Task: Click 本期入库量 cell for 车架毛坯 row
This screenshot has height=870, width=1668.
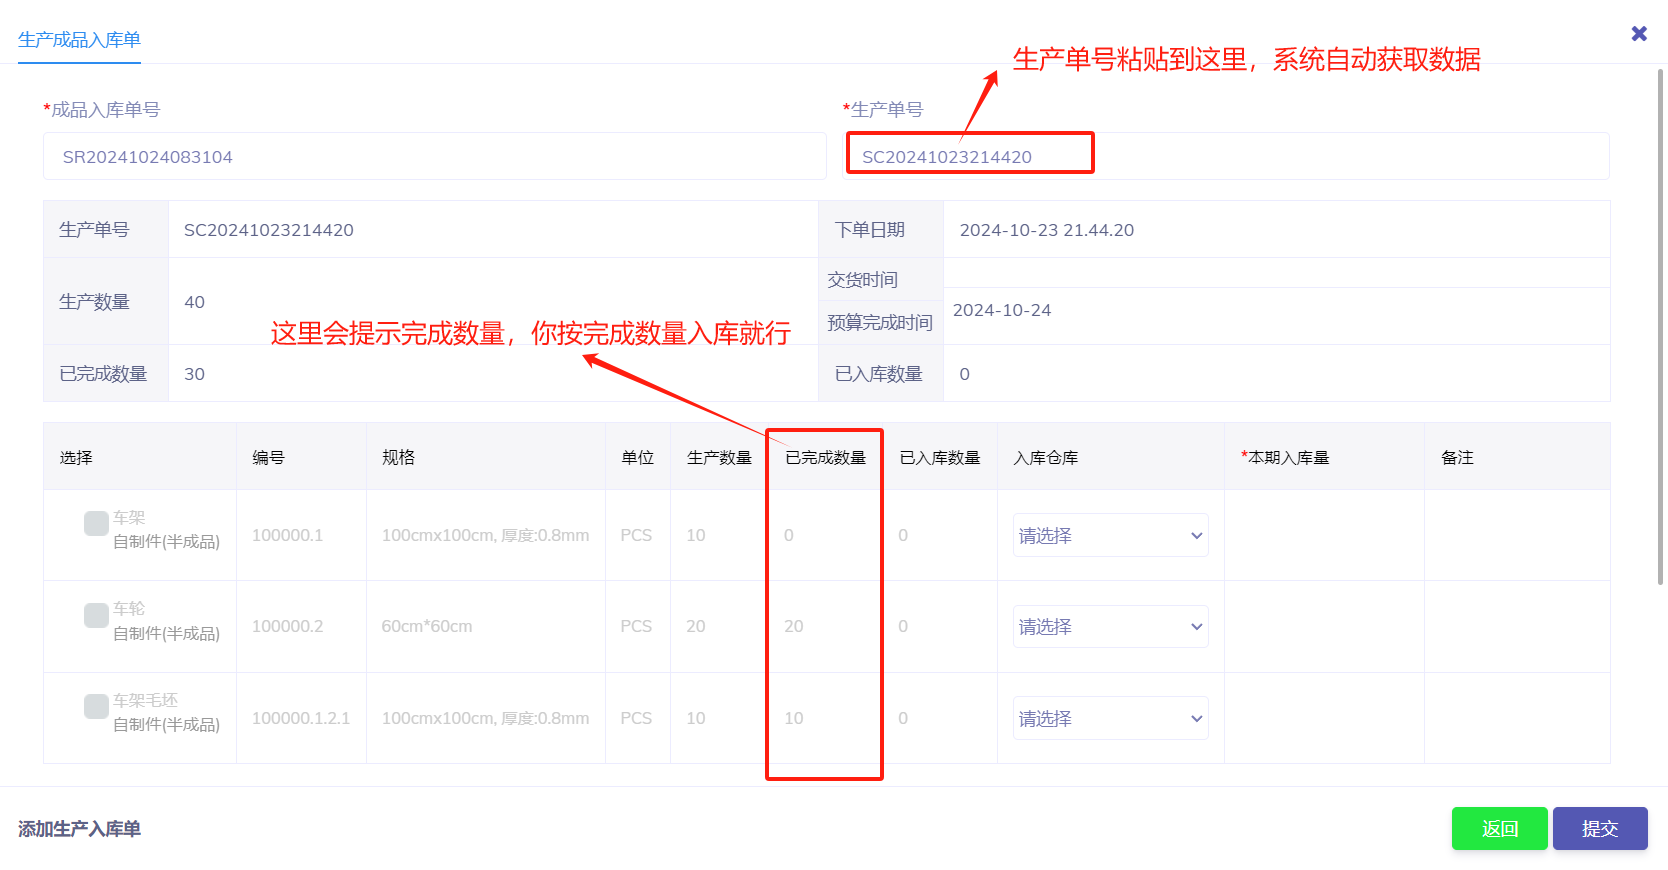Action: point(1323,719)
